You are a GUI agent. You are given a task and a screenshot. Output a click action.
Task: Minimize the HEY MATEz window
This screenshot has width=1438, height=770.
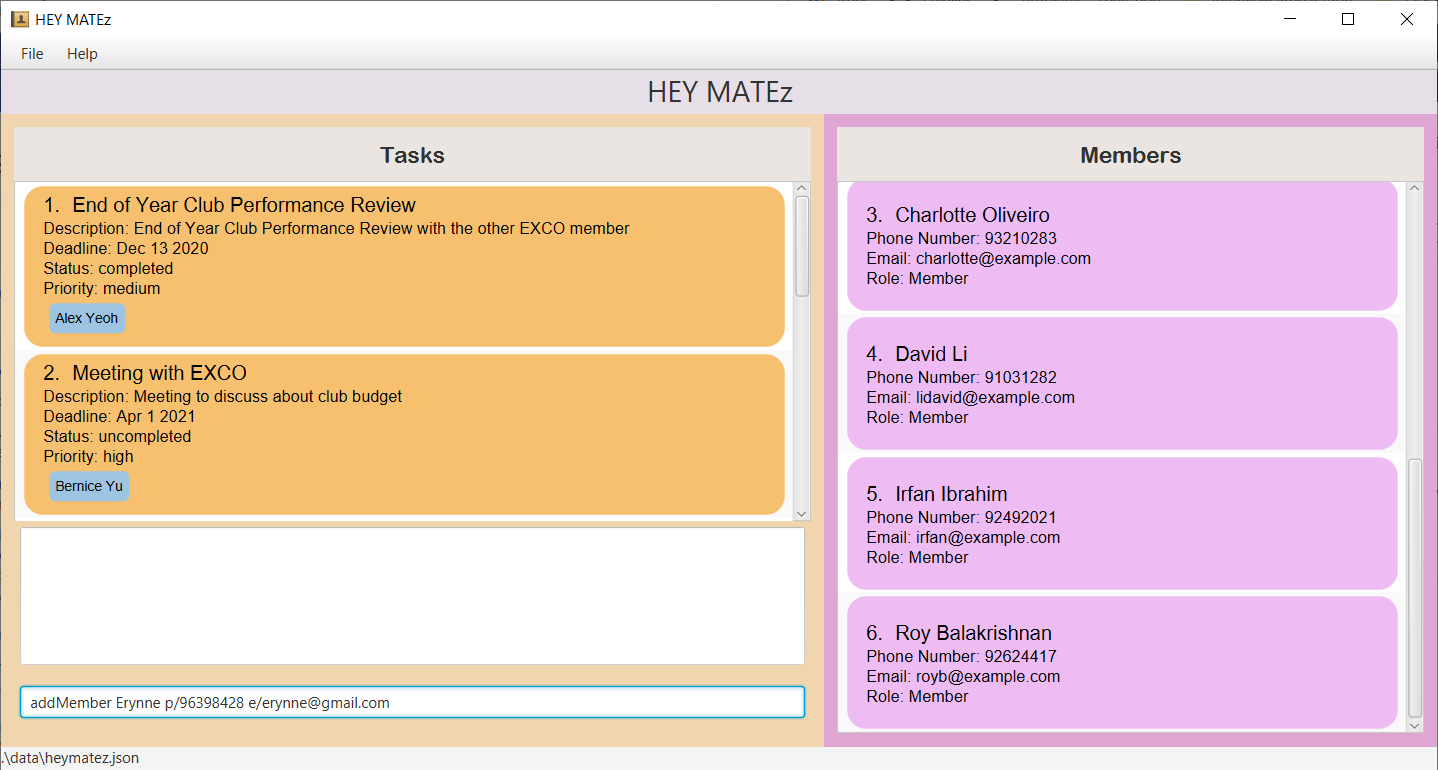pyautogui.click(x=1289, y=19)
